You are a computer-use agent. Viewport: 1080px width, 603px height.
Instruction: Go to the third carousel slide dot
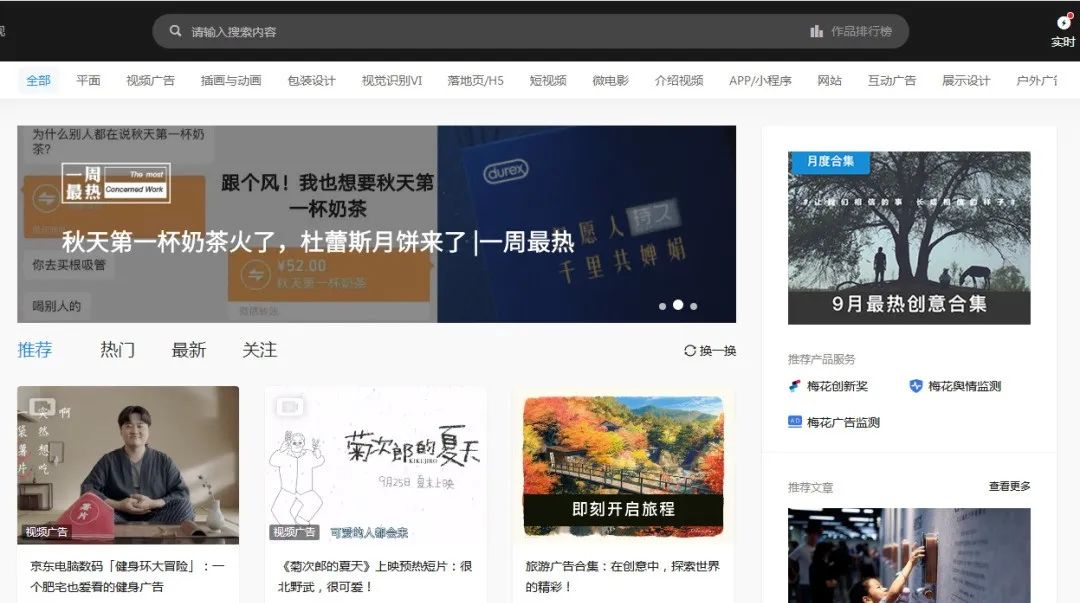pyautogui.click(x=694, y=306)
